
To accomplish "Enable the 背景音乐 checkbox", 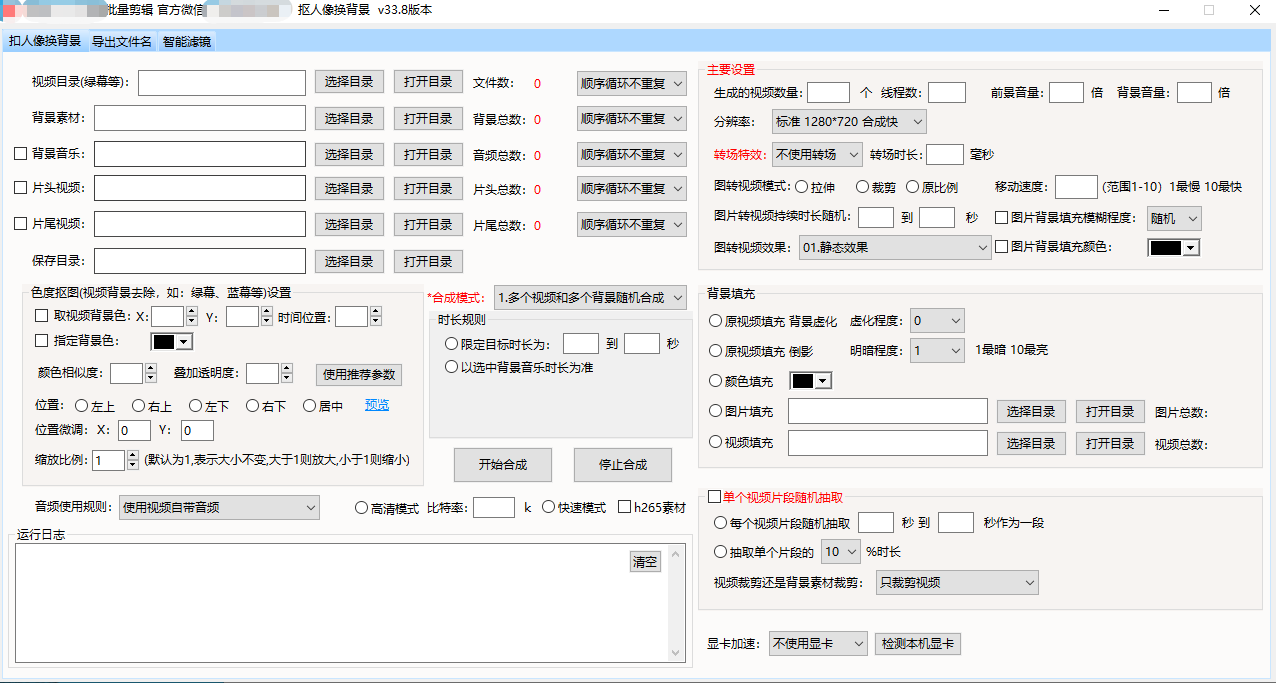I will 20,154.
